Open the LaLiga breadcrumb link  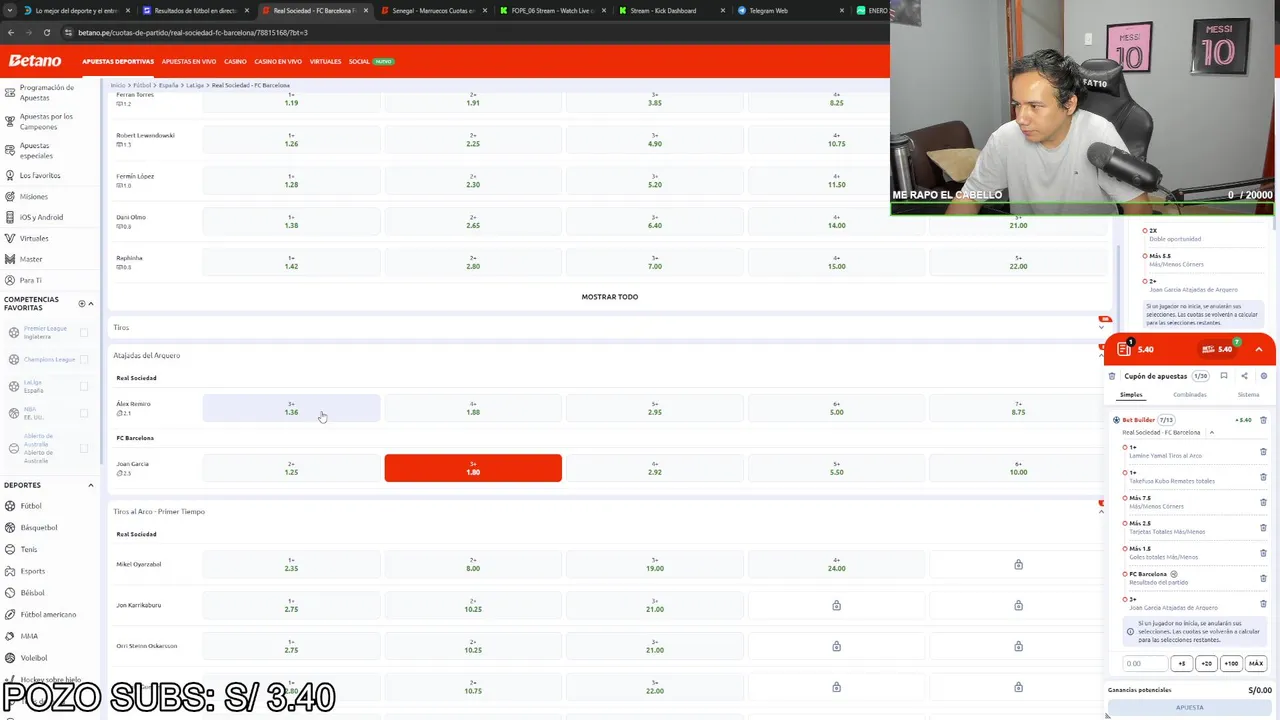[194, 85]
